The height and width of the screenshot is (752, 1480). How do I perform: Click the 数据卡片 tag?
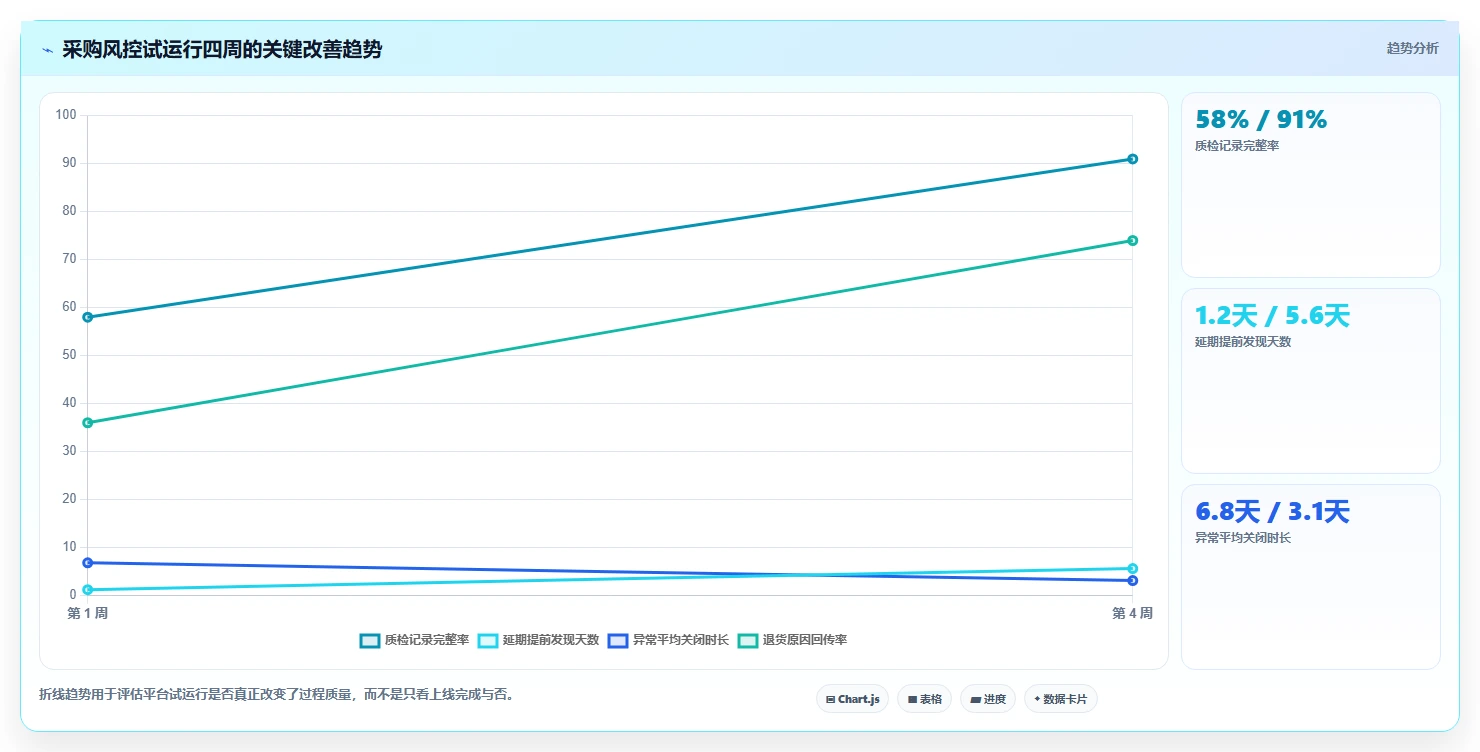pos(1060,699)
